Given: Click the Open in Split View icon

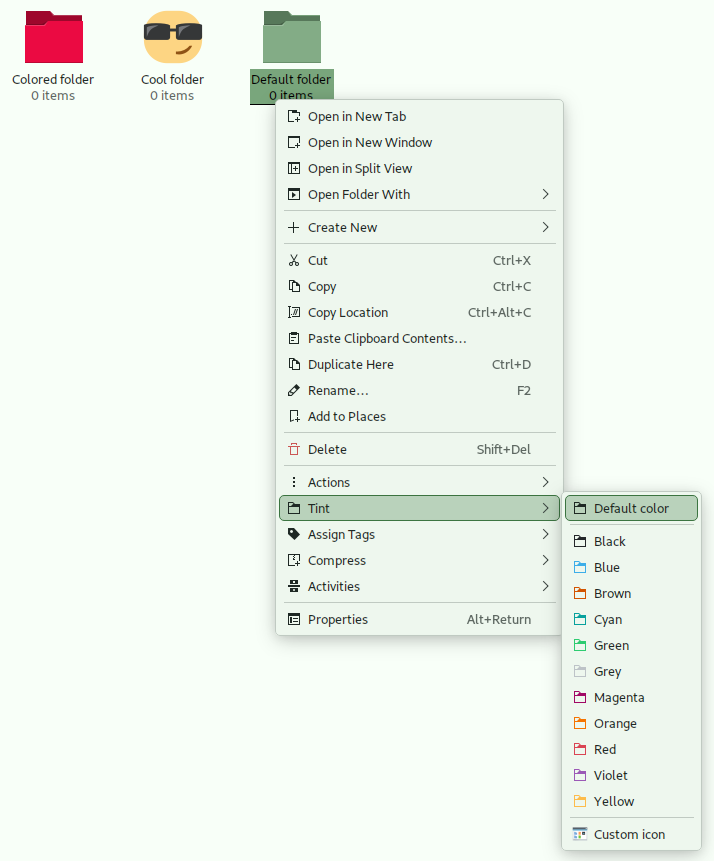Looking at the screenshot, I should pyautogui.click(x=294, y=169).
